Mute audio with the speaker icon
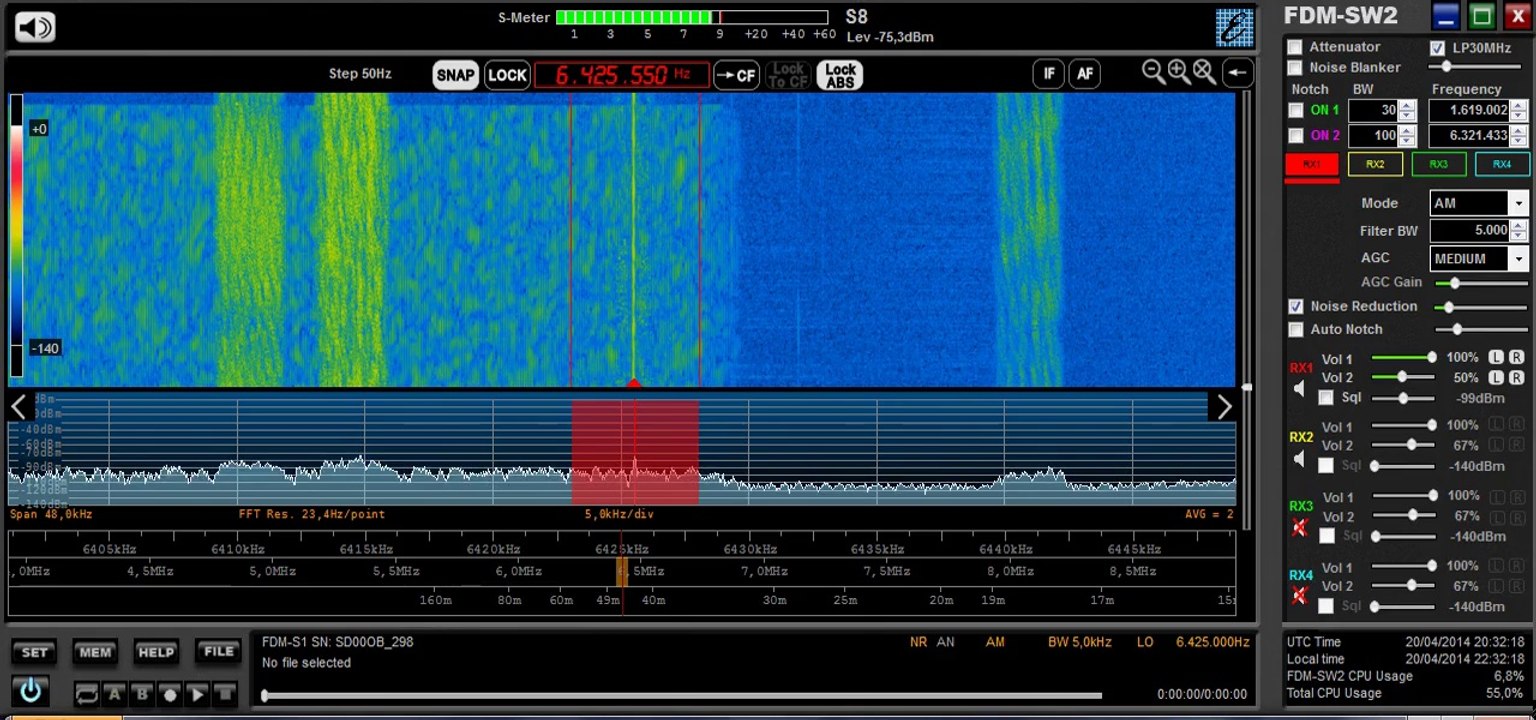The width and height of the screenshot is (1536, 720). click(x=34, y=26)
